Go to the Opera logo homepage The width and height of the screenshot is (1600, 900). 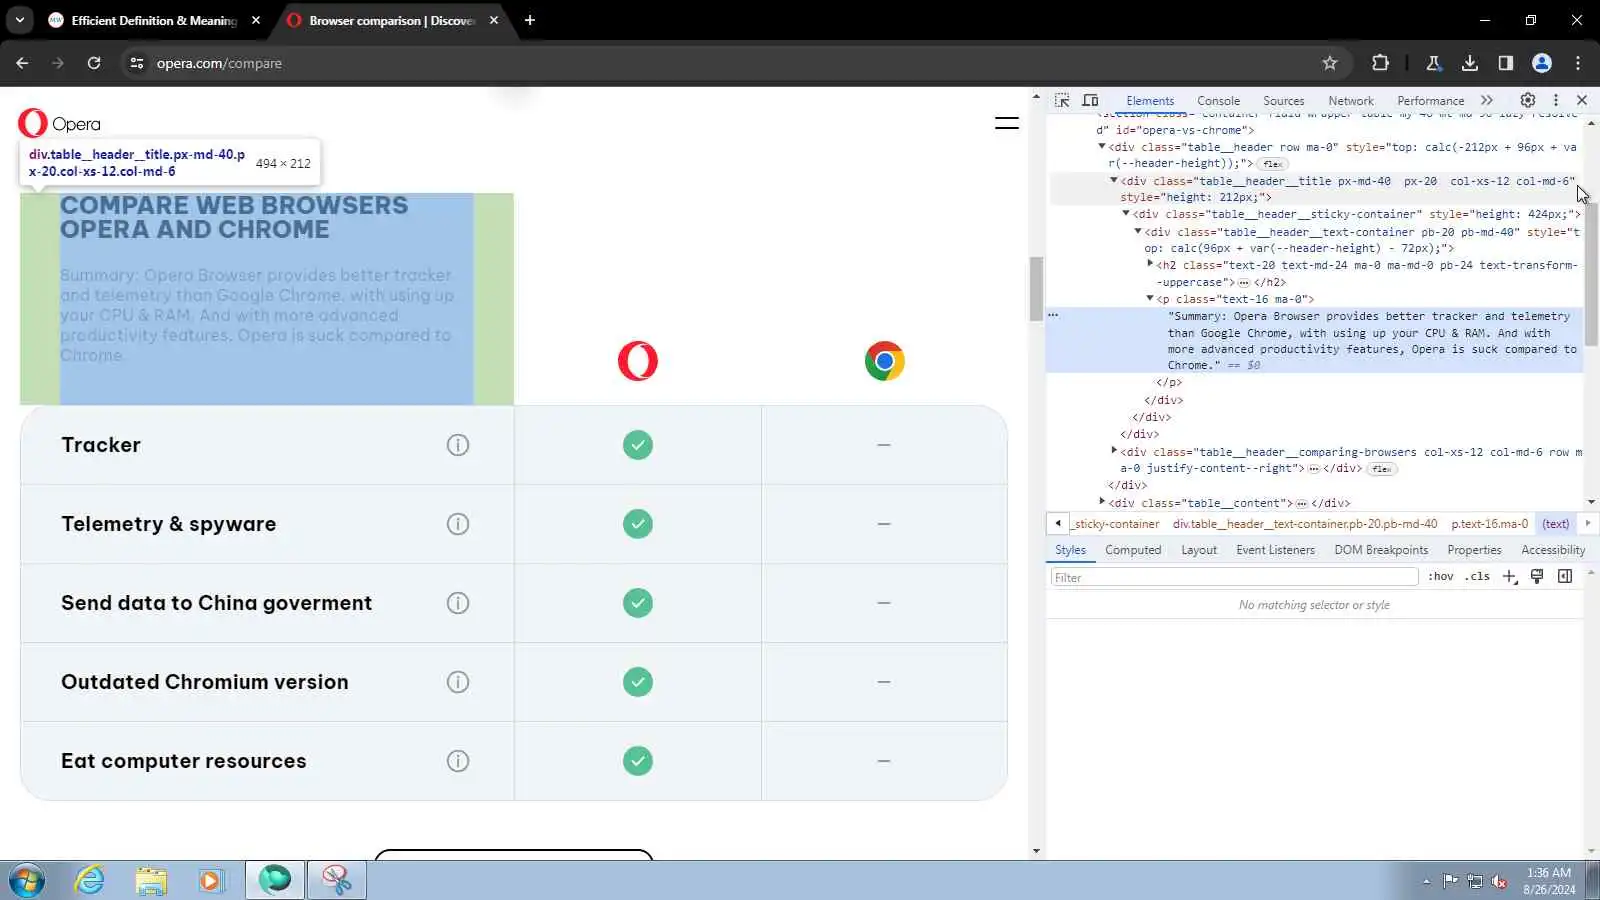point(59,123)
